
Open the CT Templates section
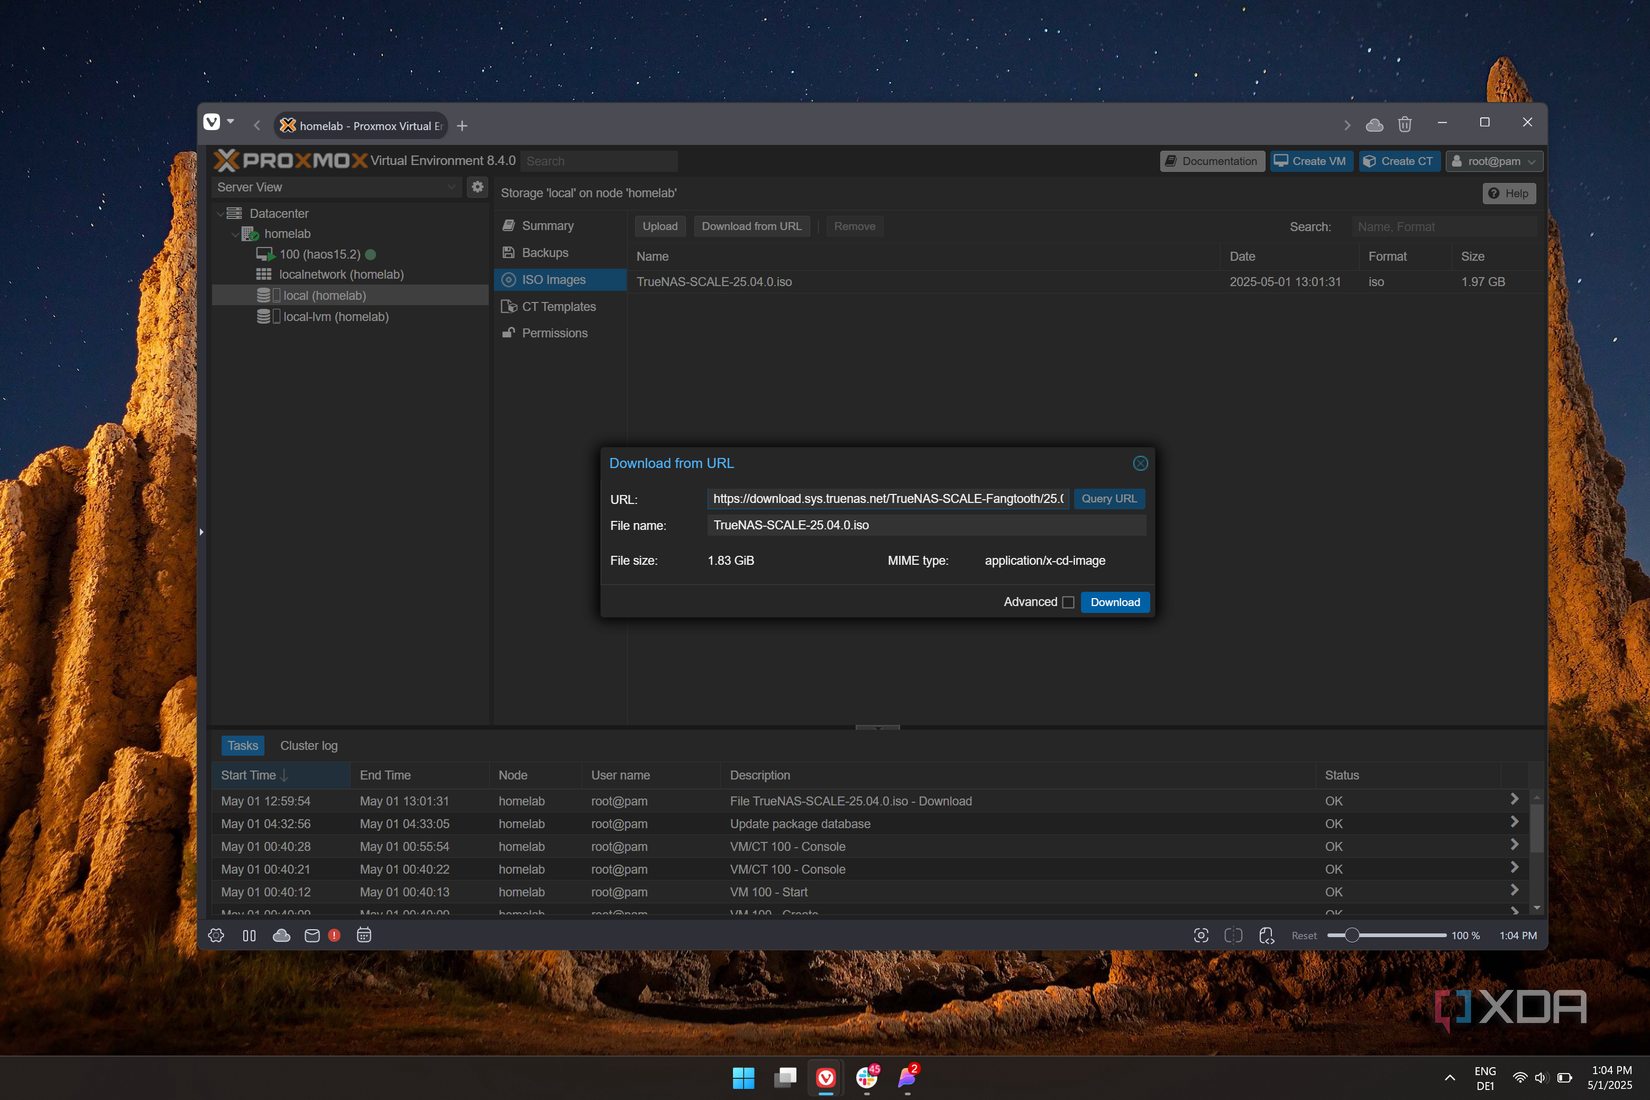(x=559, y=307)
